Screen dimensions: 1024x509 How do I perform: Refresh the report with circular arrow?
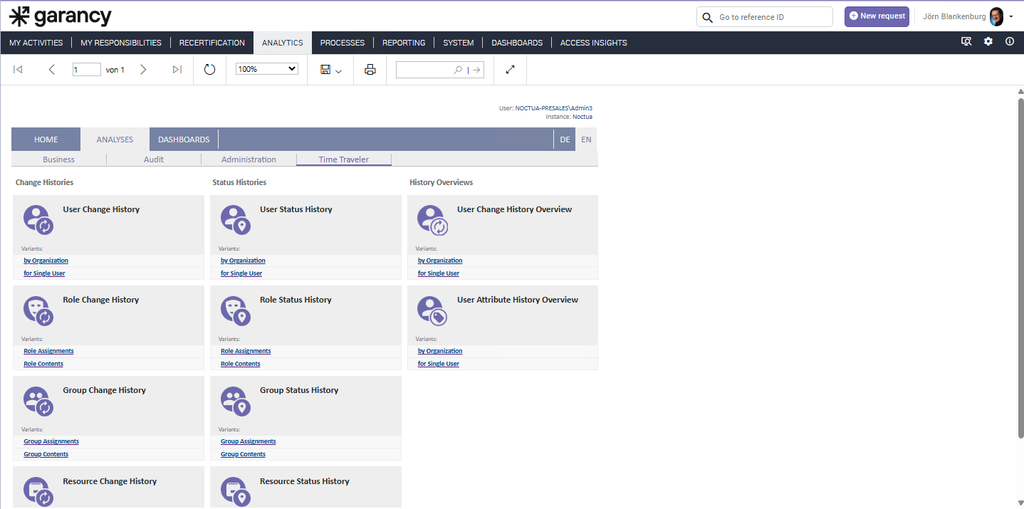tap(210, 69)
